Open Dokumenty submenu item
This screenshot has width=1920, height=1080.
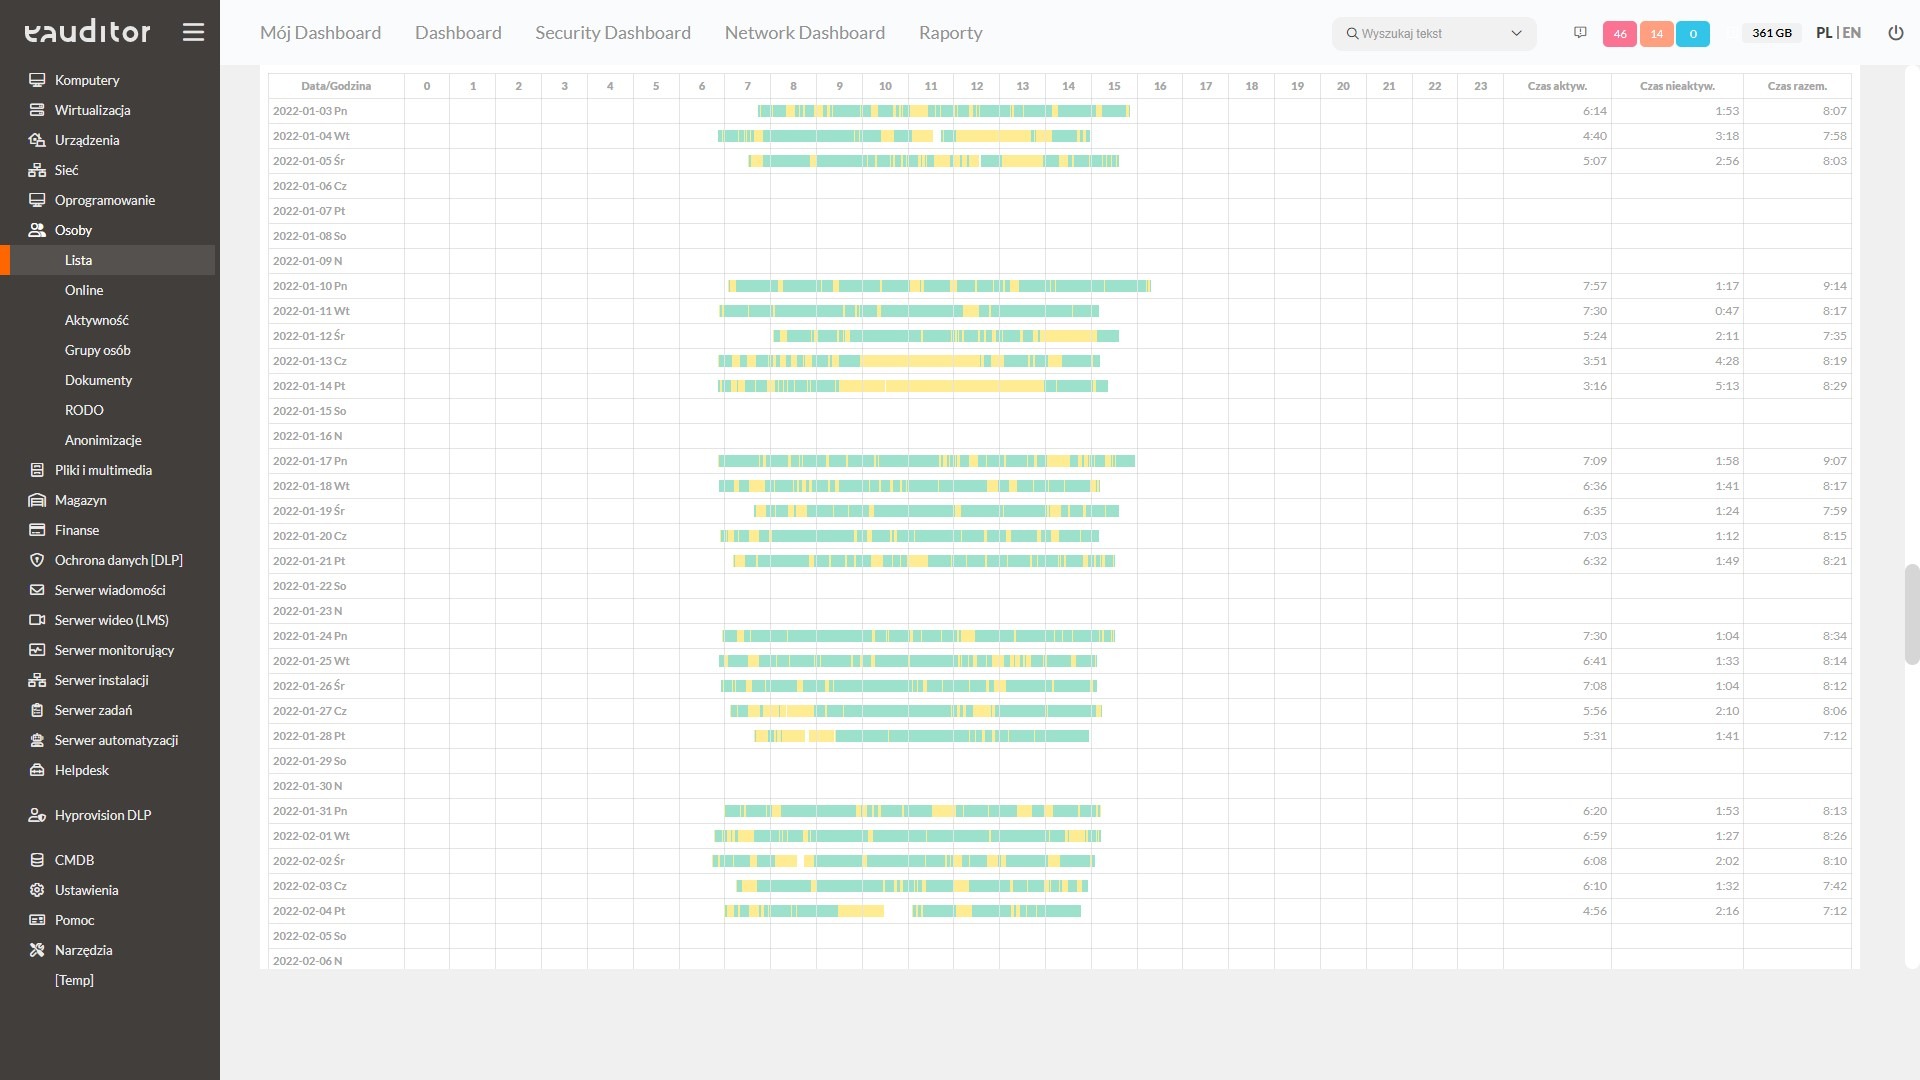(98, 380)
